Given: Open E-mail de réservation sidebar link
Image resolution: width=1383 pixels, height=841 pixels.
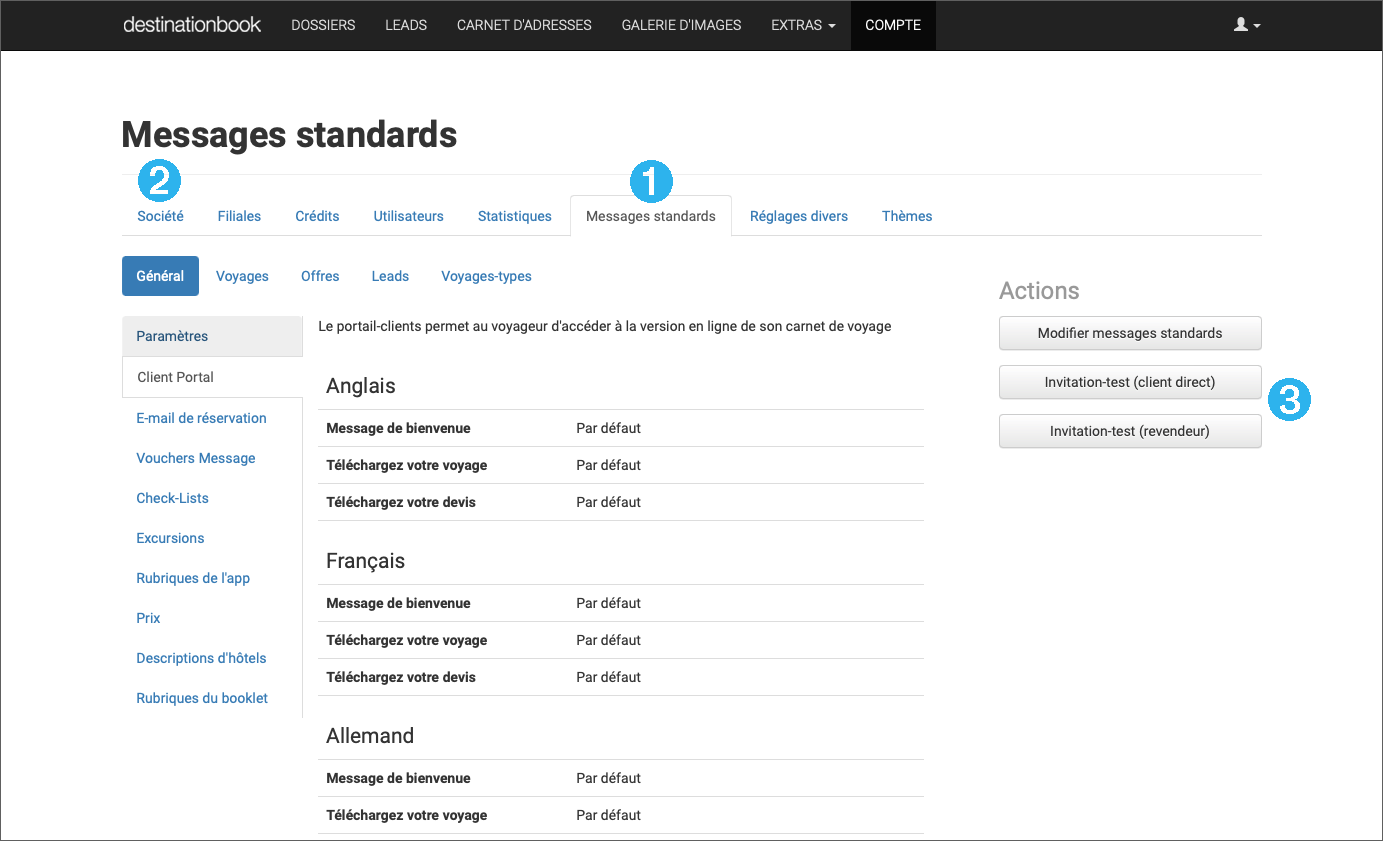Looking at the screenshot, I should (201, 418).
